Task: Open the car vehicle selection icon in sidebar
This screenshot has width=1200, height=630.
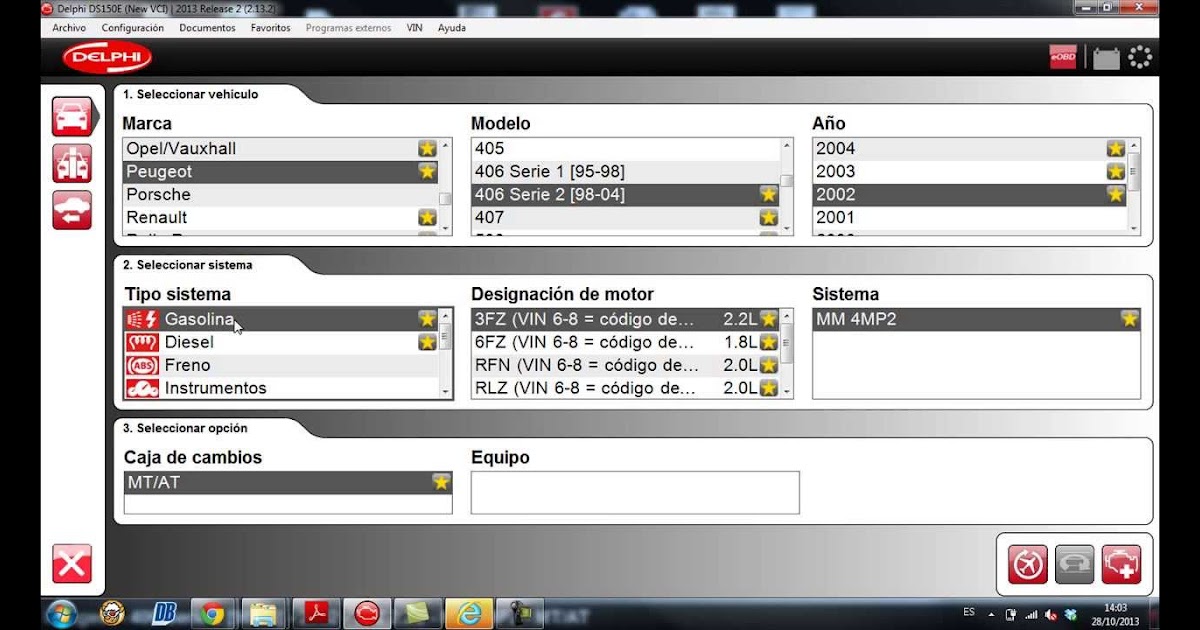Action: point(72,117)
